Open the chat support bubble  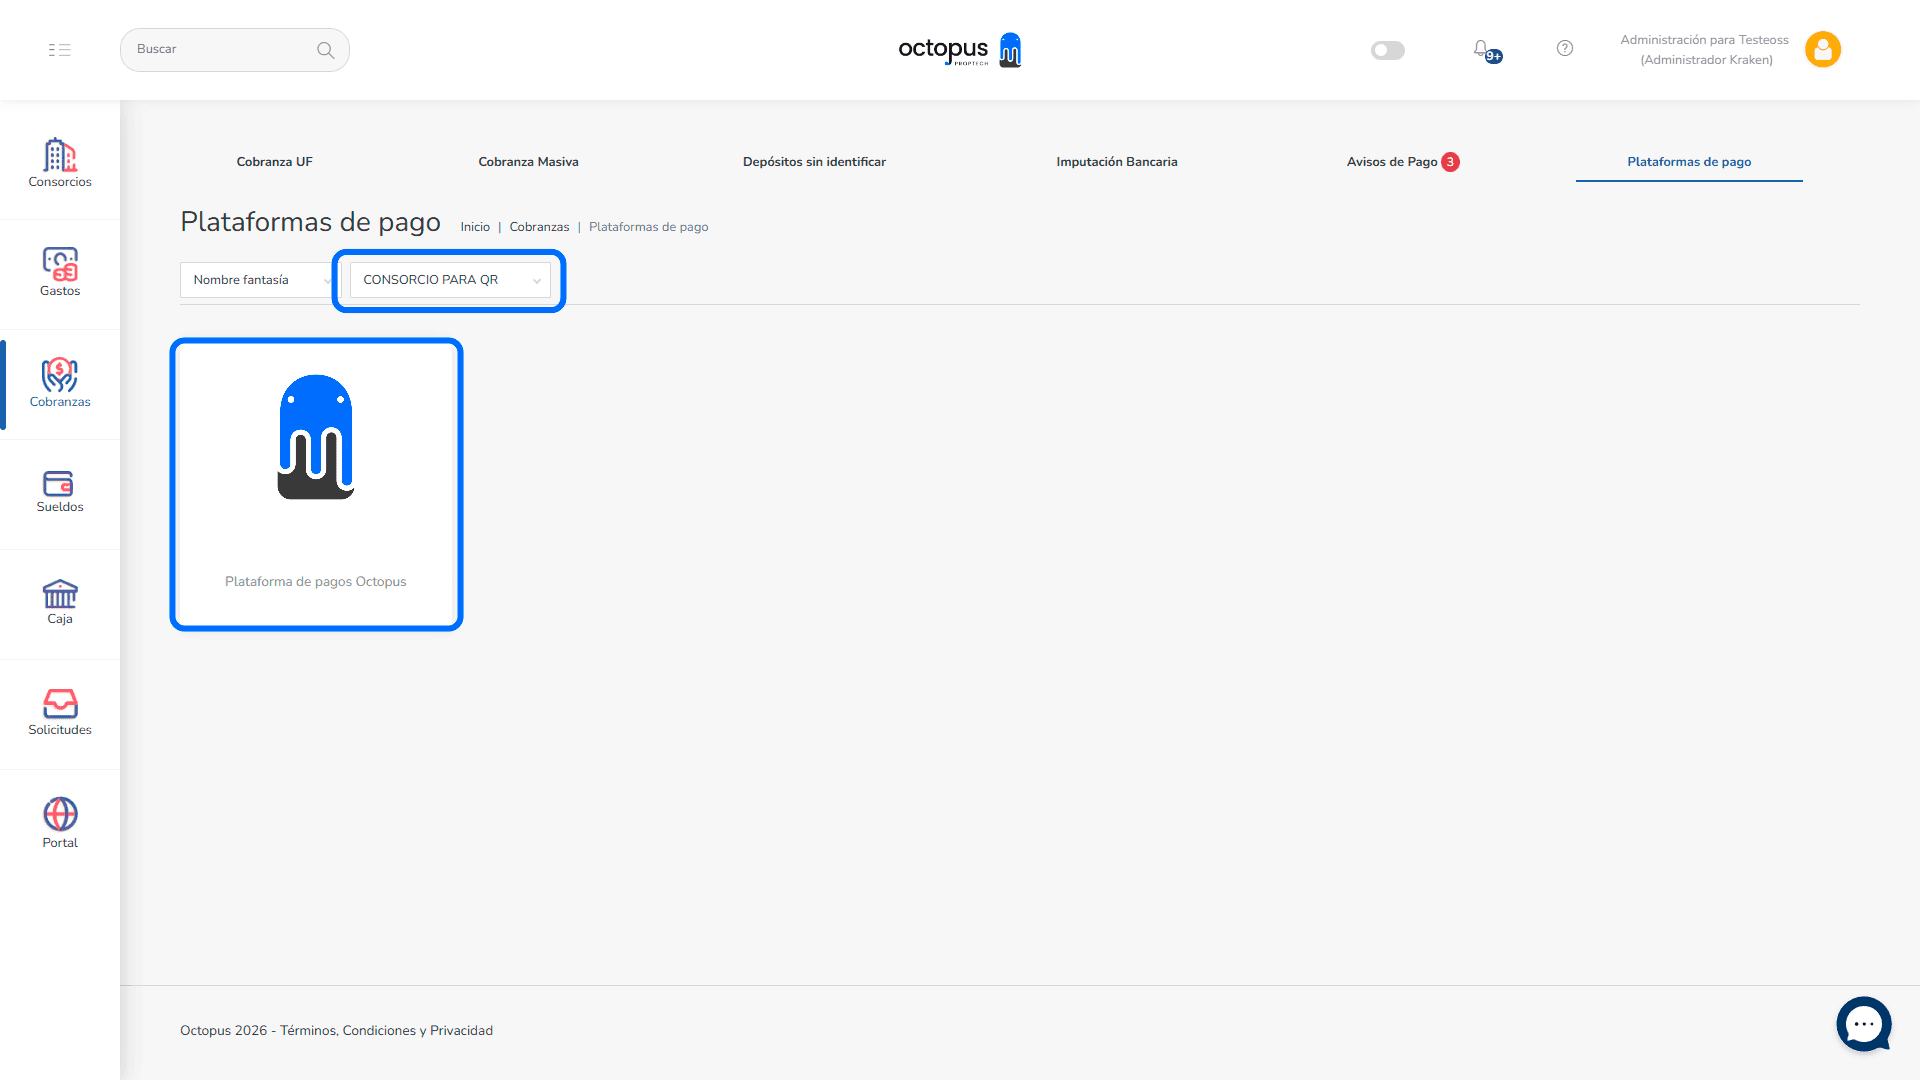(x=1863, y=1024)
